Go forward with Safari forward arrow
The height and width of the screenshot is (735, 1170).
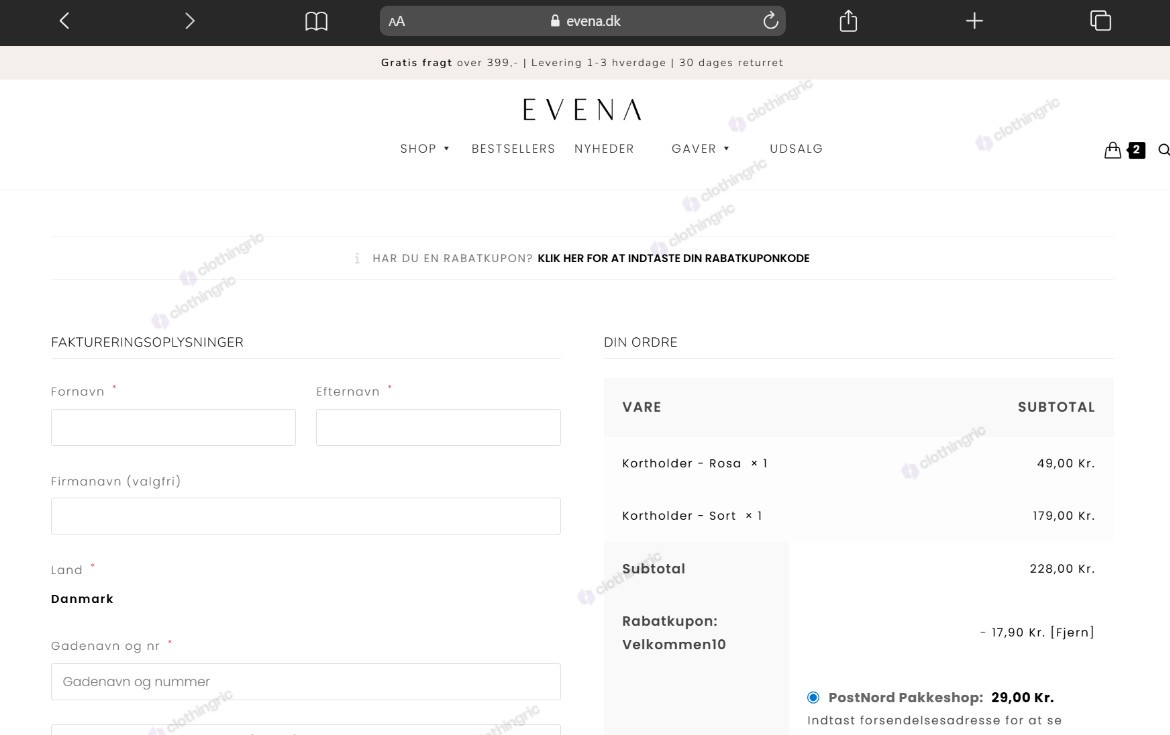click(x=190, y=21)
